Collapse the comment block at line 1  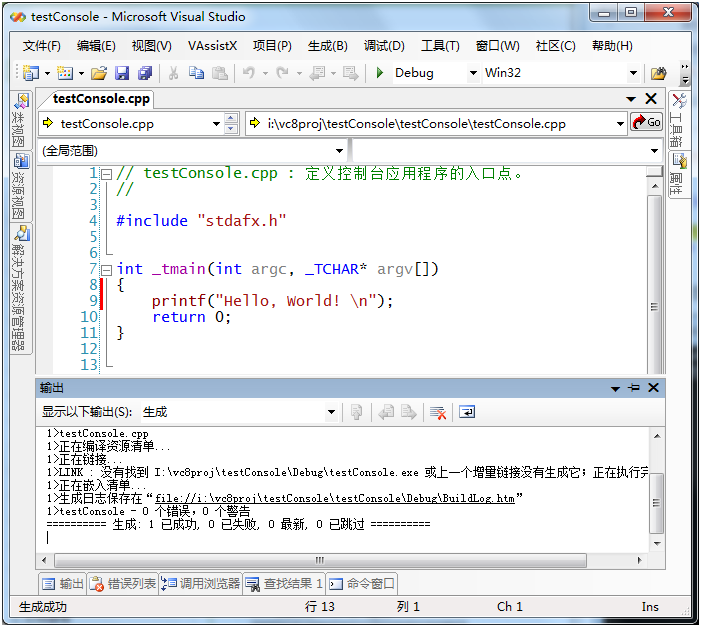coord(106,174)
